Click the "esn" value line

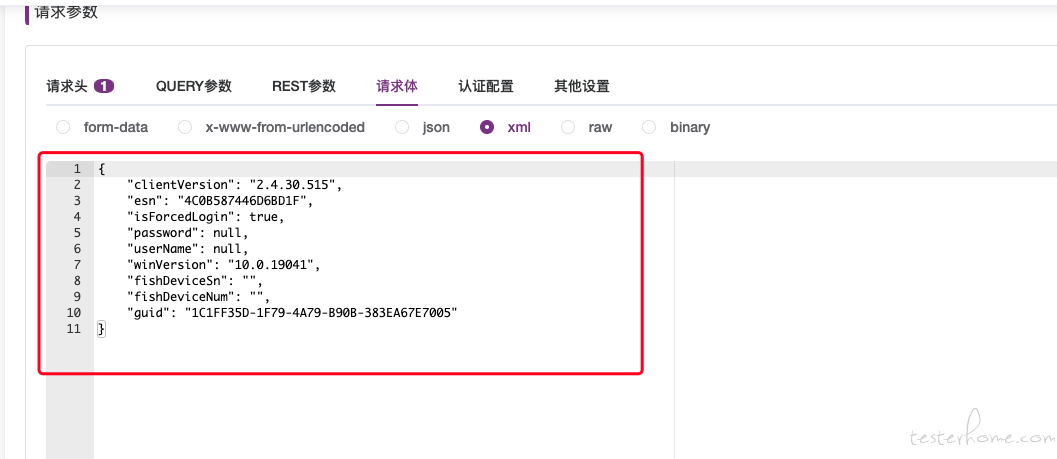click(220, 200)
